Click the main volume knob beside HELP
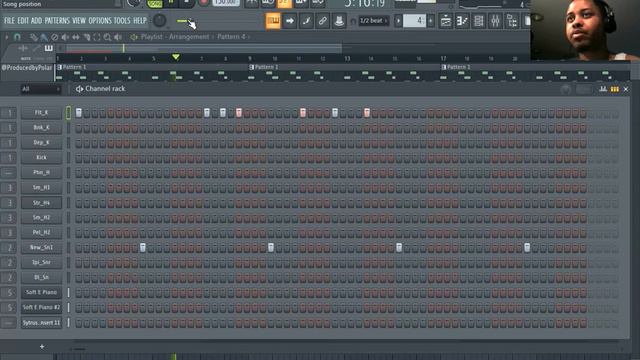The image size is (640, 360). click(x=160, y=20)
